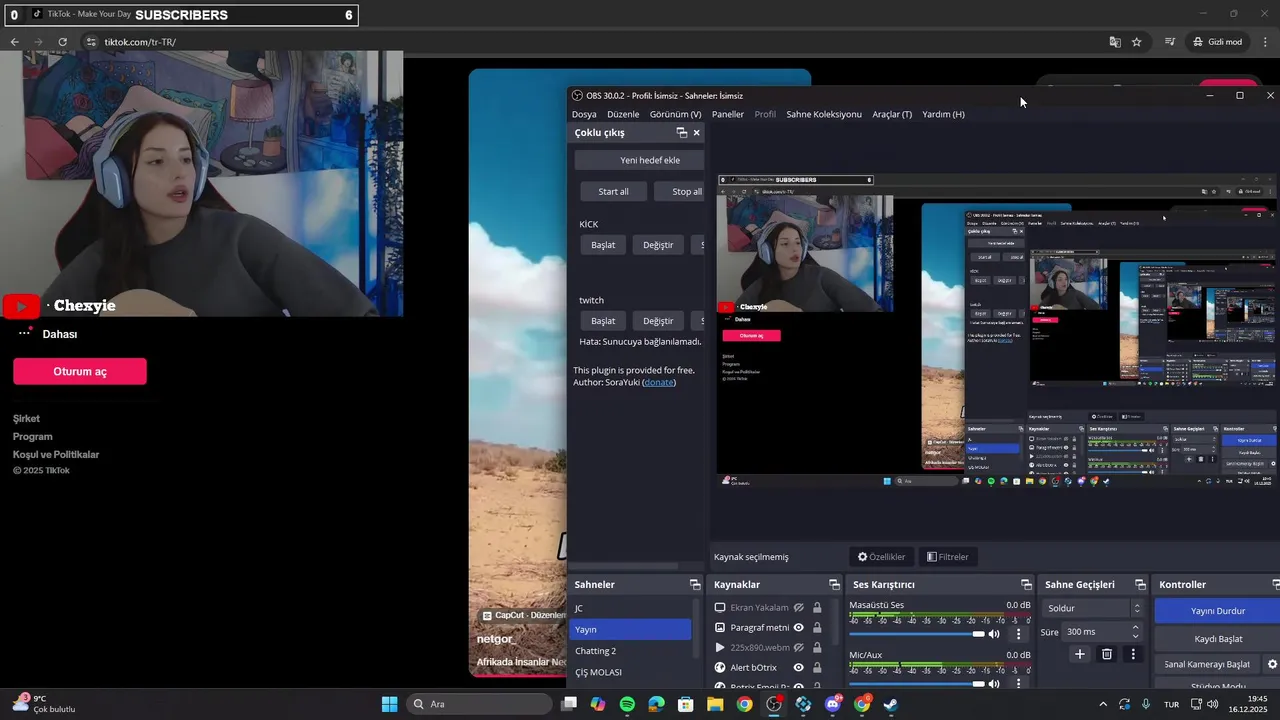Start the KICK output with Başlat
The width and height of the screenshot is (1280, 720).
point(603,245)
